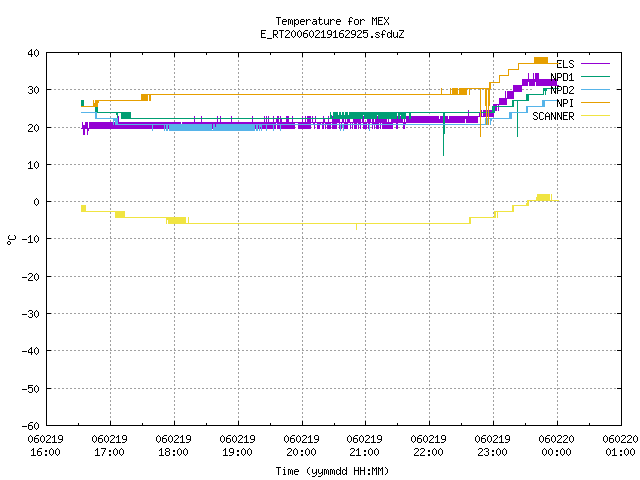Click the y-axis label 30
Image resolution: width=640 pixels, height=480 pixels.
tap(33, 90)
